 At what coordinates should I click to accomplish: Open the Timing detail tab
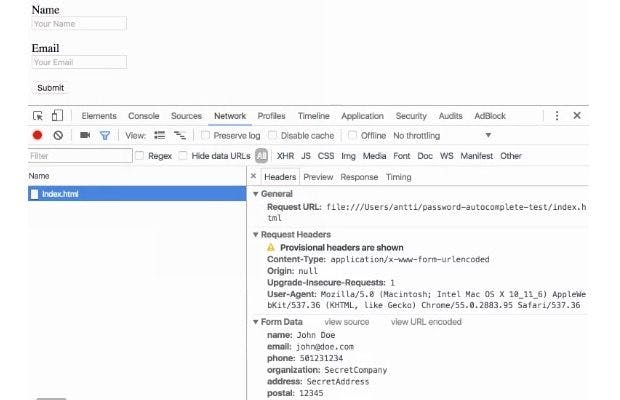click(x=399, y=177)
